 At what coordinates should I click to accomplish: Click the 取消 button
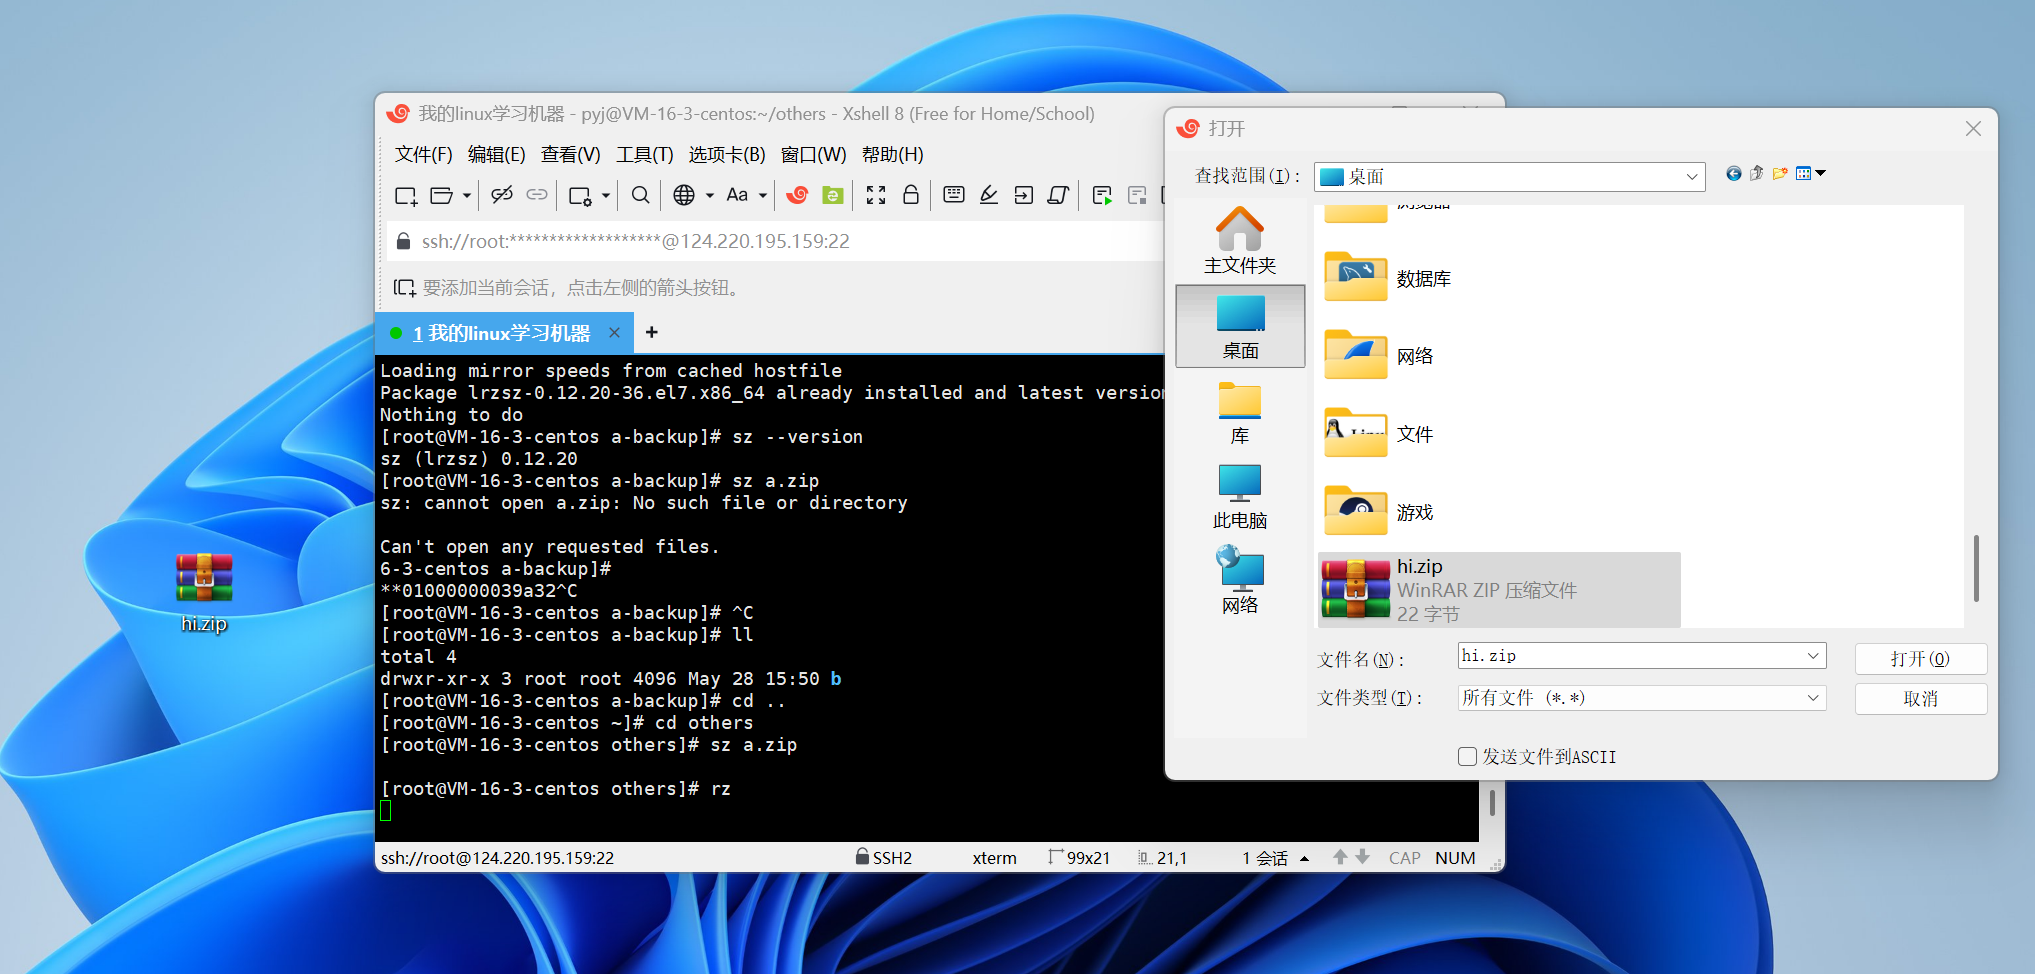[1920, 699]
